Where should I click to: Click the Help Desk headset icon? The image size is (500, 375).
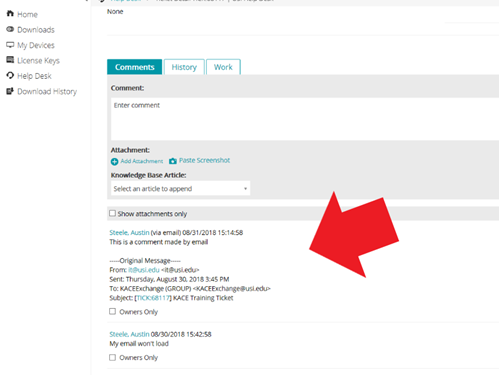(10, 75)
